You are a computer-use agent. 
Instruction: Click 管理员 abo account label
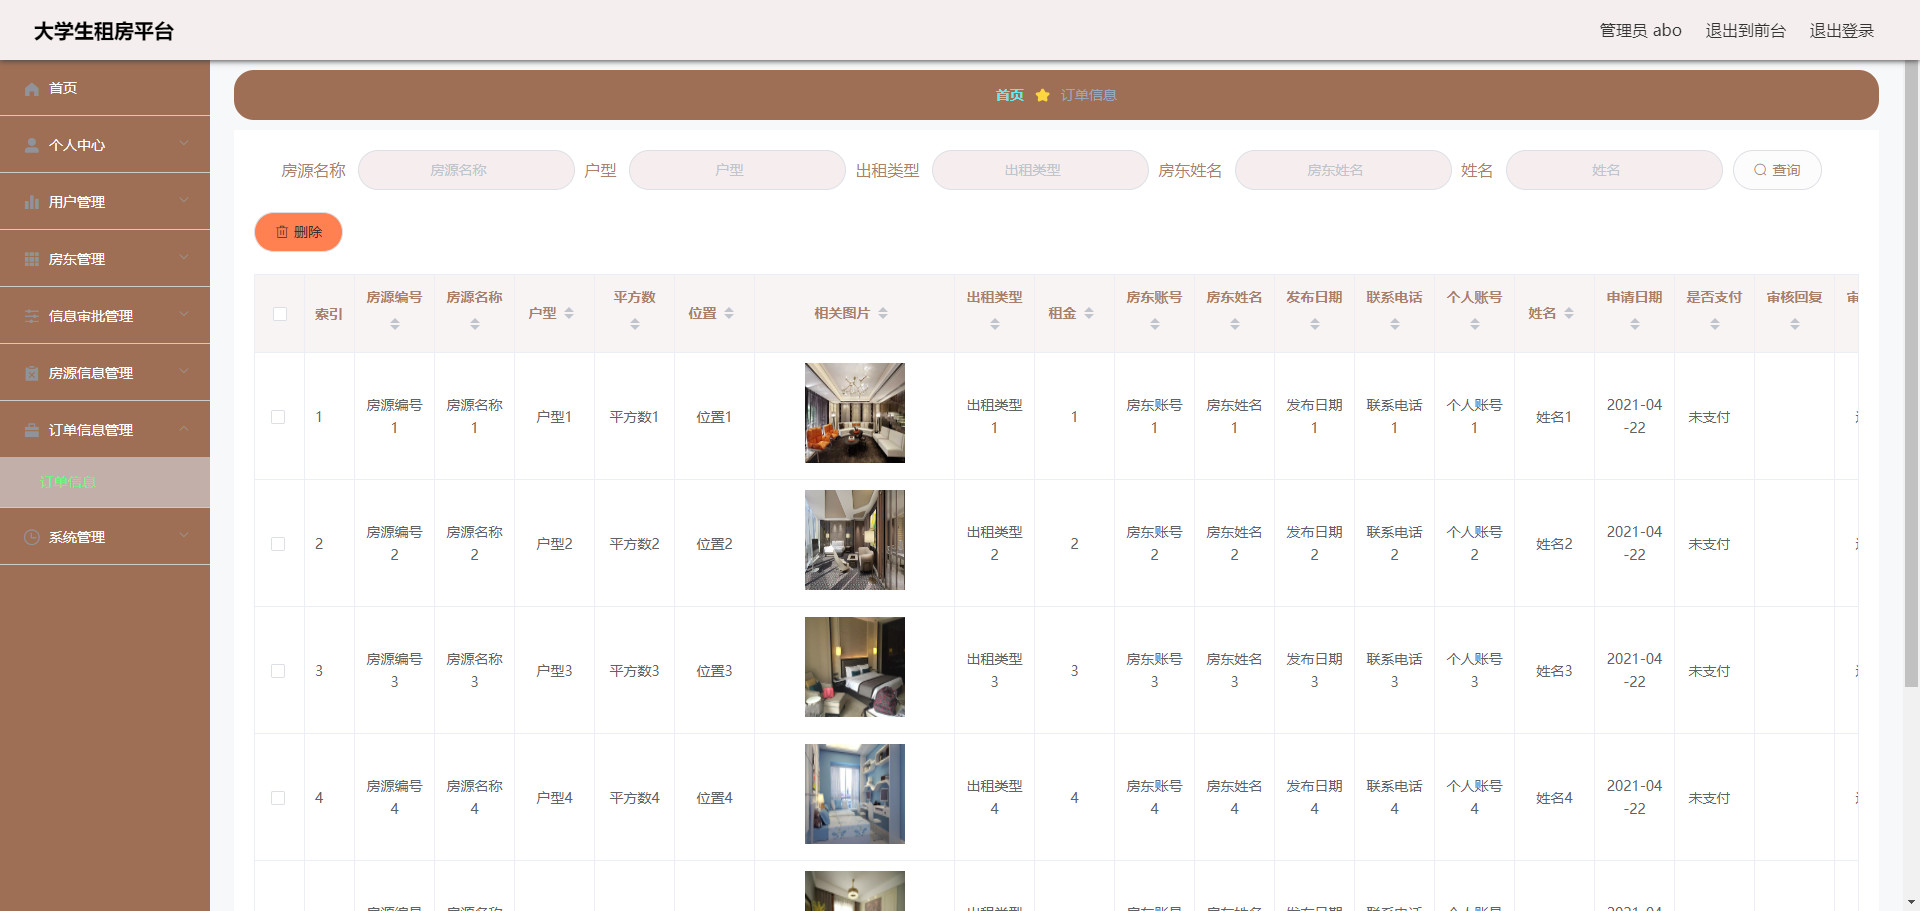click(1640, 31)
